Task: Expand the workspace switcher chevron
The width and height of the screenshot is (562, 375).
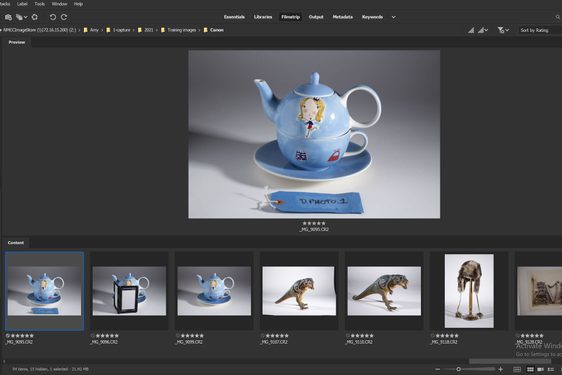Action: [x=394, y=17]
